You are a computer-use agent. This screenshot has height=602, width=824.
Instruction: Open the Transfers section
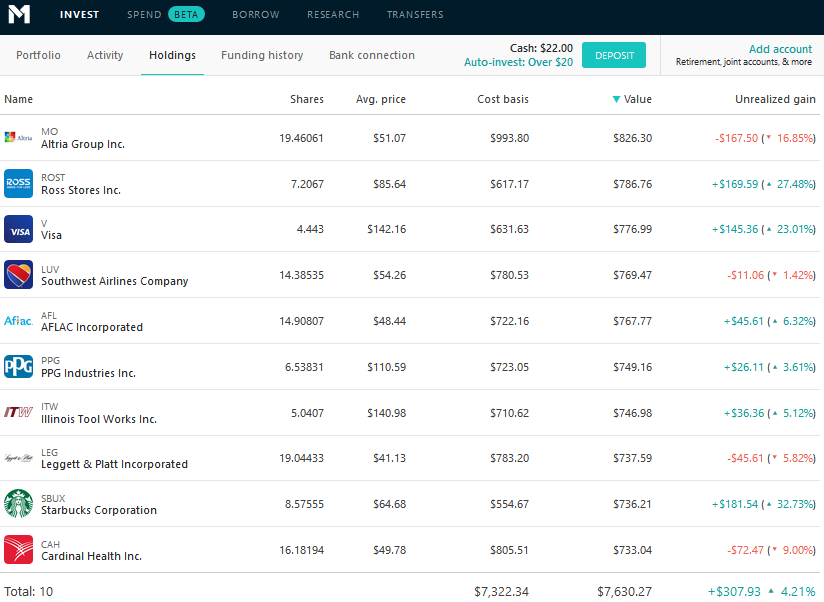point(415,15)
